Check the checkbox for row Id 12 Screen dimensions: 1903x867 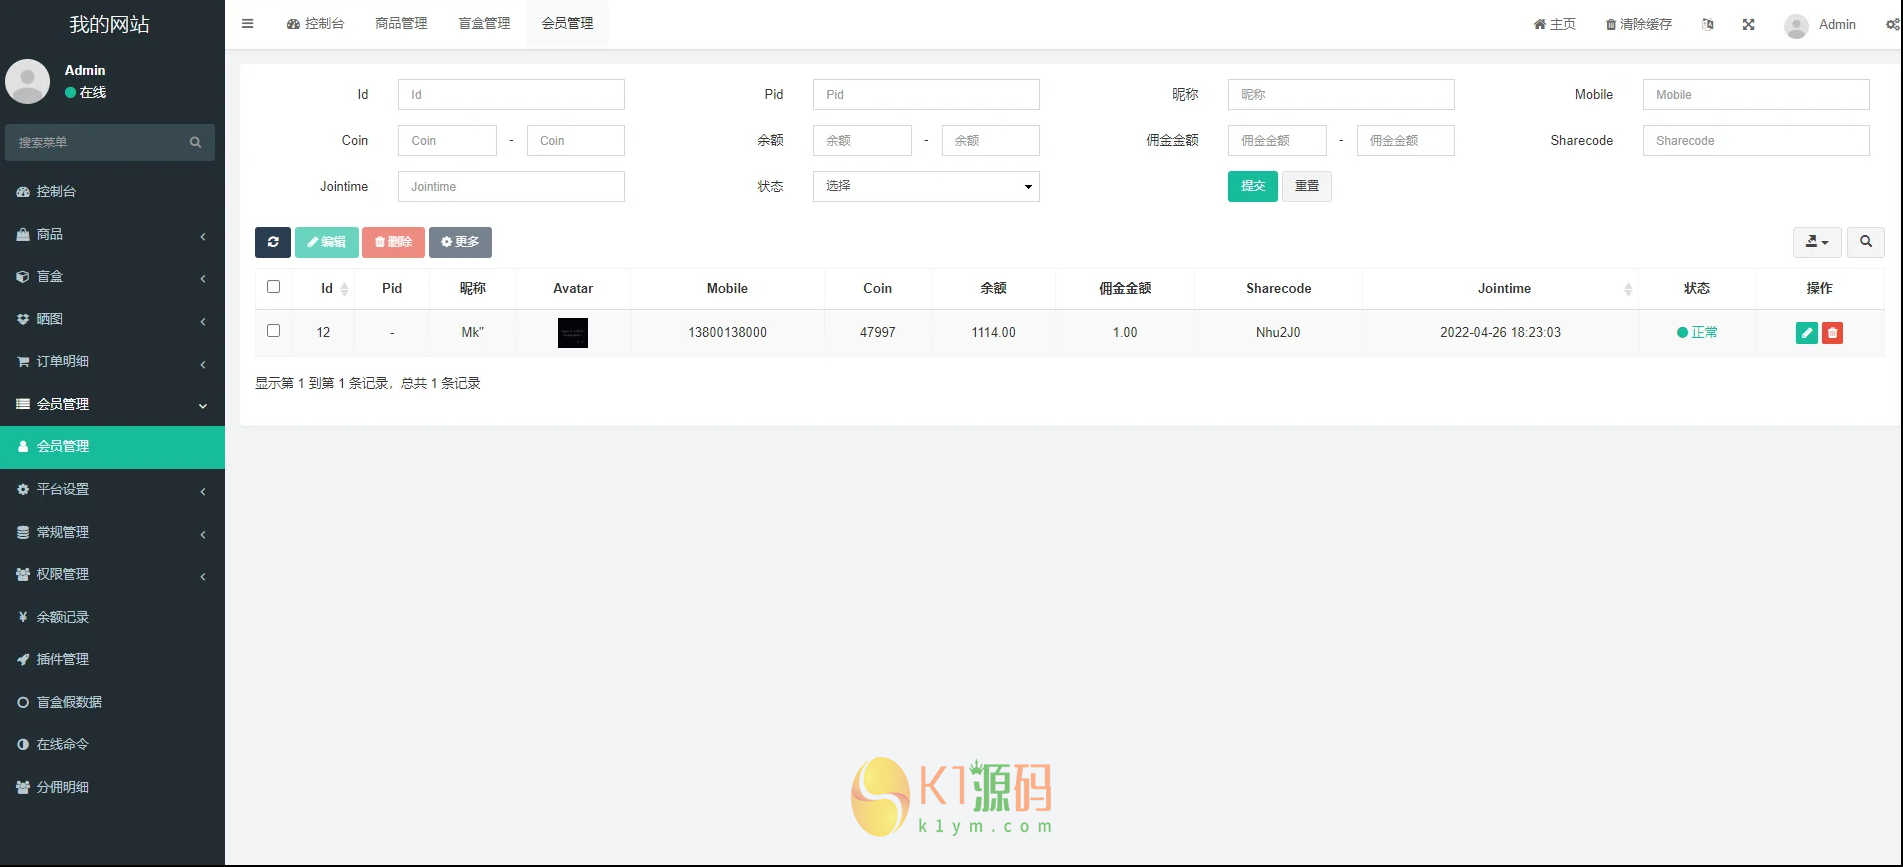(x=273, y=331)
